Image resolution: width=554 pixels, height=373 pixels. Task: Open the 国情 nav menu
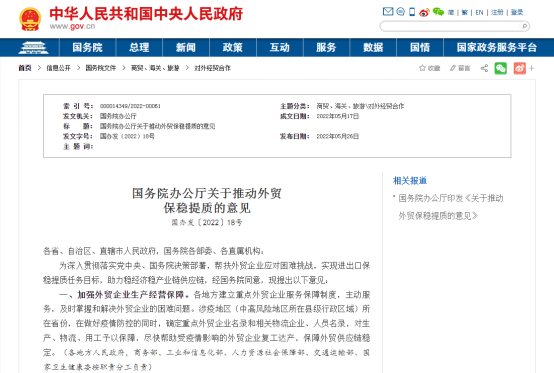click(420, 47)
